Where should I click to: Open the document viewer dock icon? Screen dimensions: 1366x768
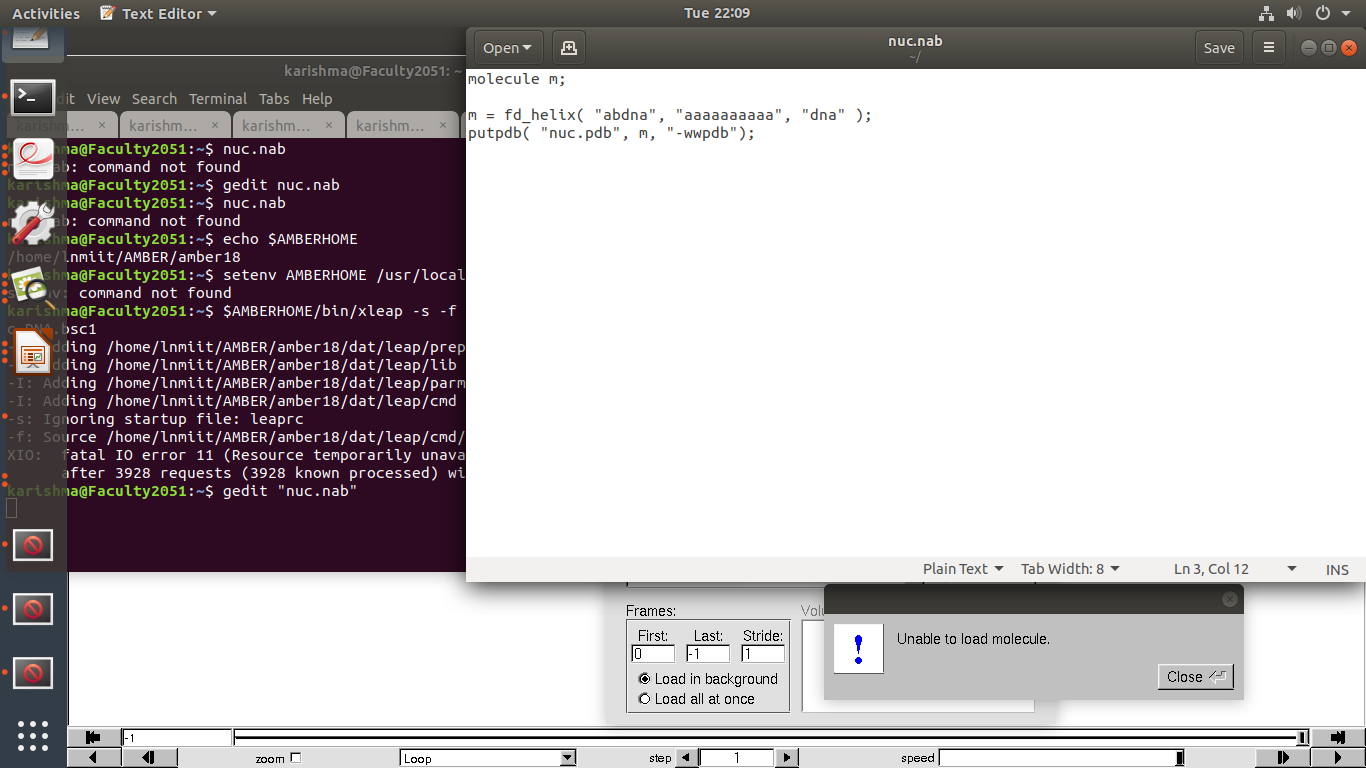click(33, 159)
